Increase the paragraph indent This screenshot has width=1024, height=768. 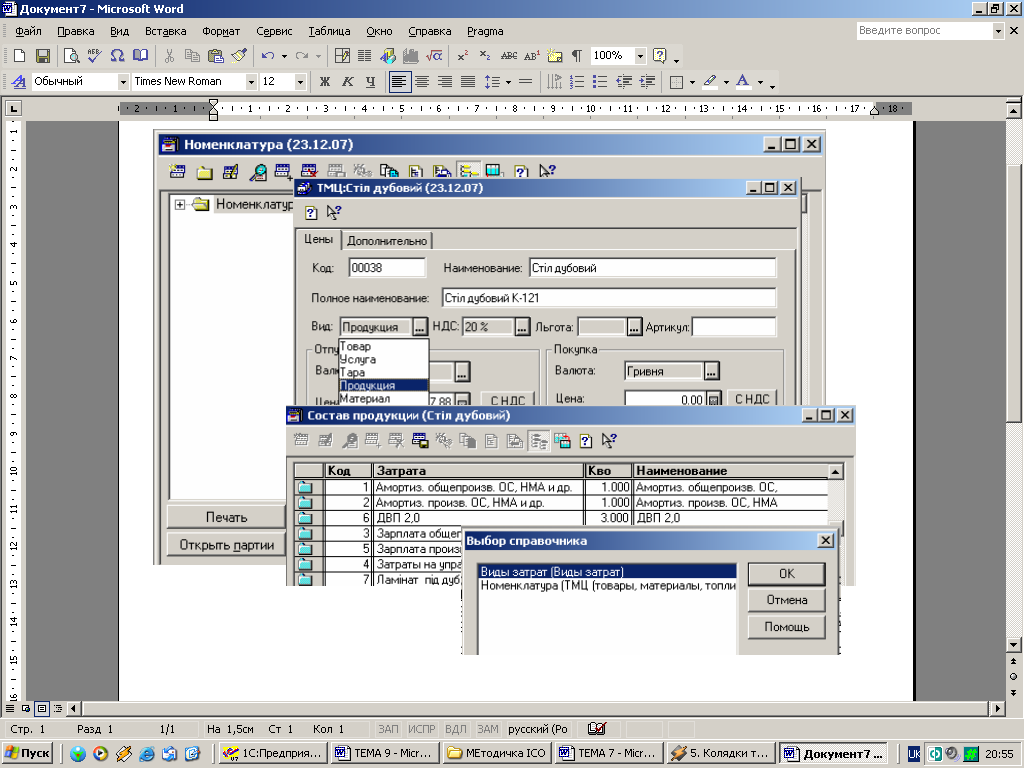[x=647, y=82]
